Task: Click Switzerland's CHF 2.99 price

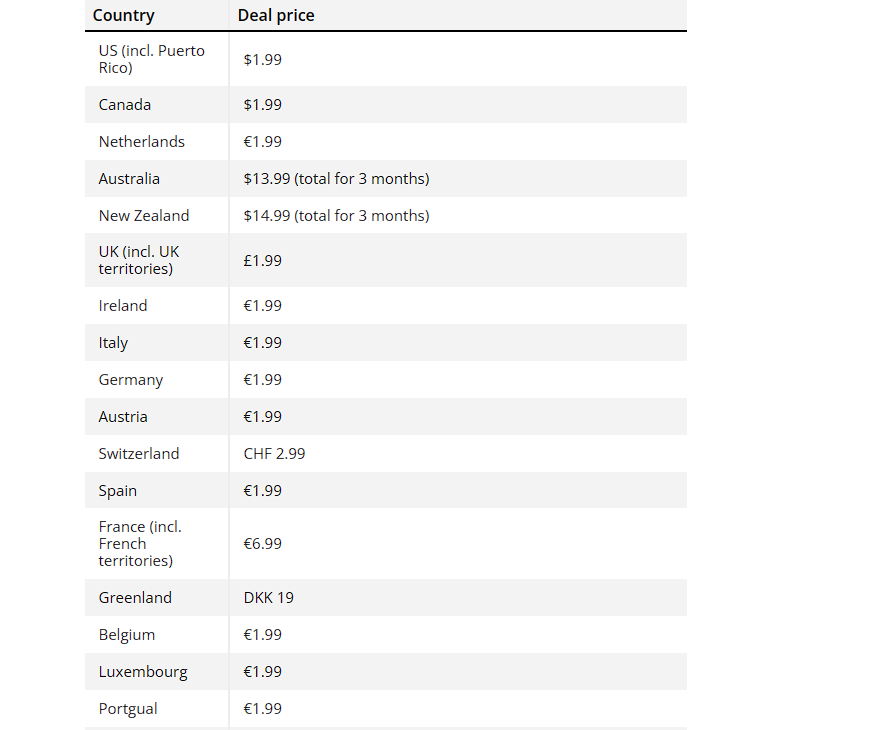Action: coord(274,454)
